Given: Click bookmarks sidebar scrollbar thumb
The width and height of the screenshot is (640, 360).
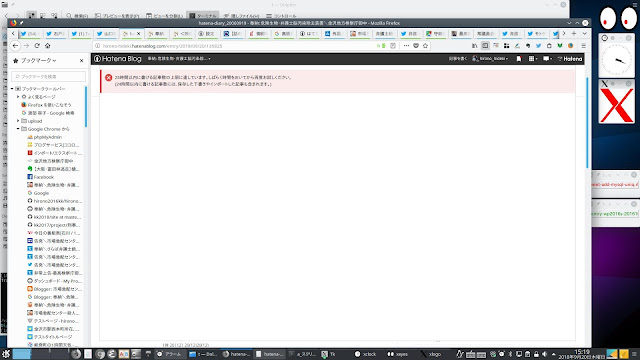Looking at the screenshot, I should 86,106.
